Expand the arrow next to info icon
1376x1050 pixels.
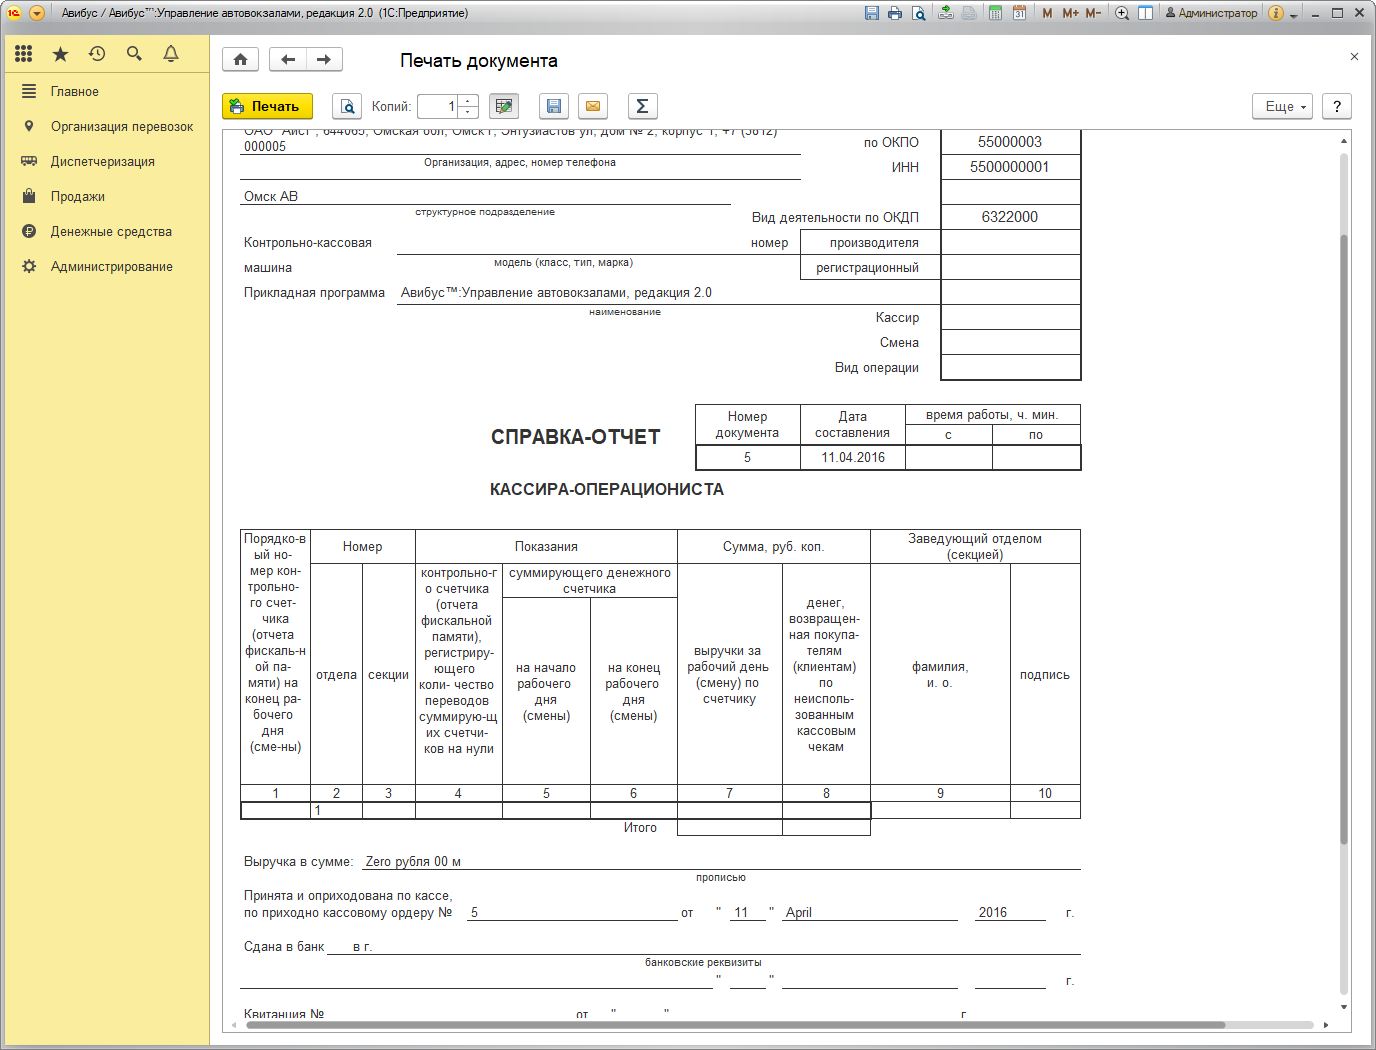[1294, 15]
